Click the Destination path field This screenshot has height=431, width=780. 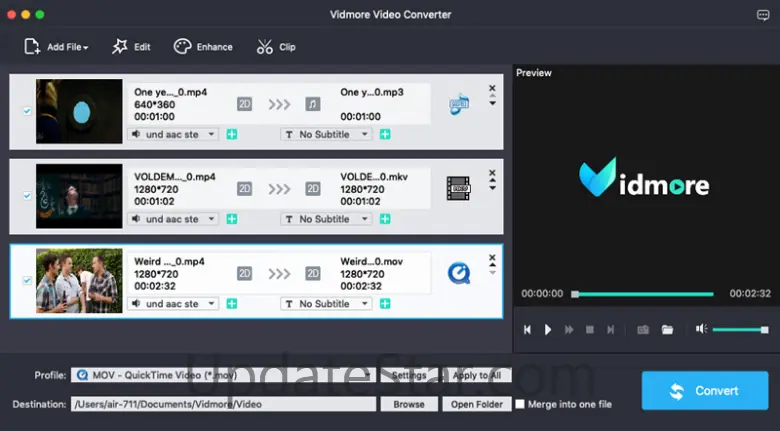pyautogui.click(x=223, y=404)
